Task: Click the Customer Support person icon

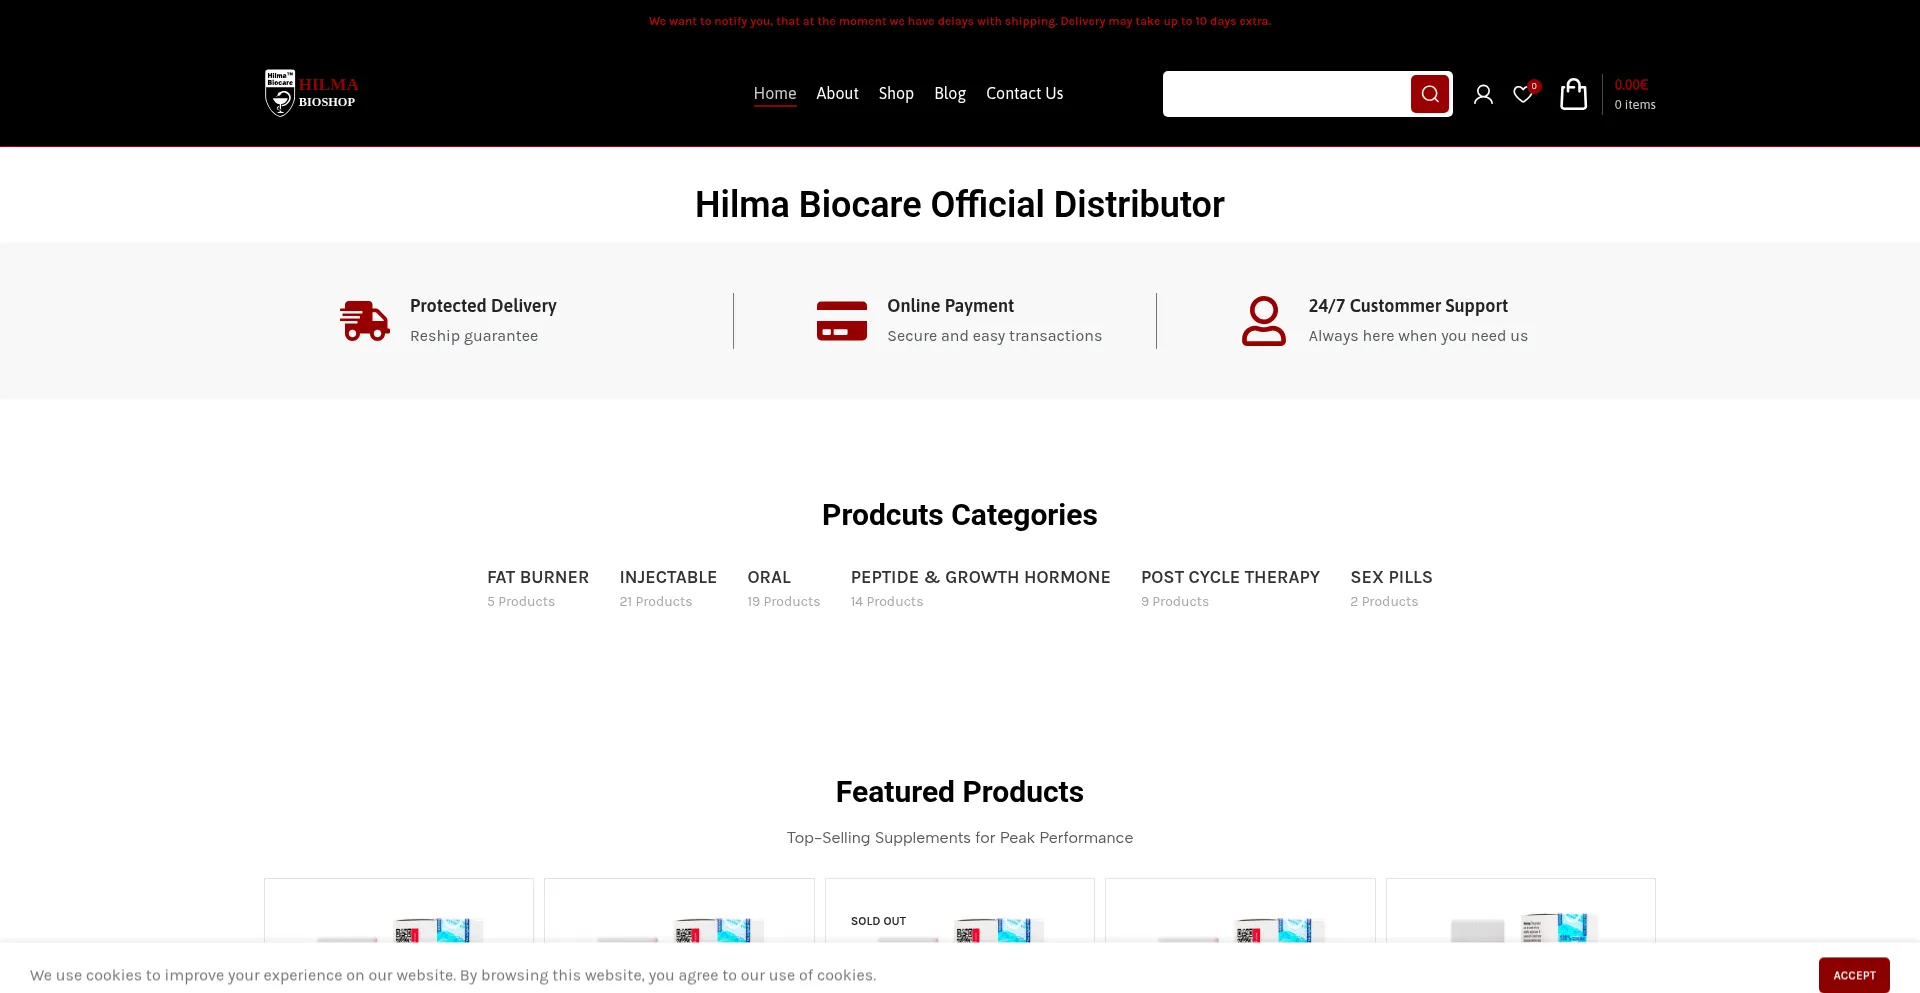Action: [1264, 321]
